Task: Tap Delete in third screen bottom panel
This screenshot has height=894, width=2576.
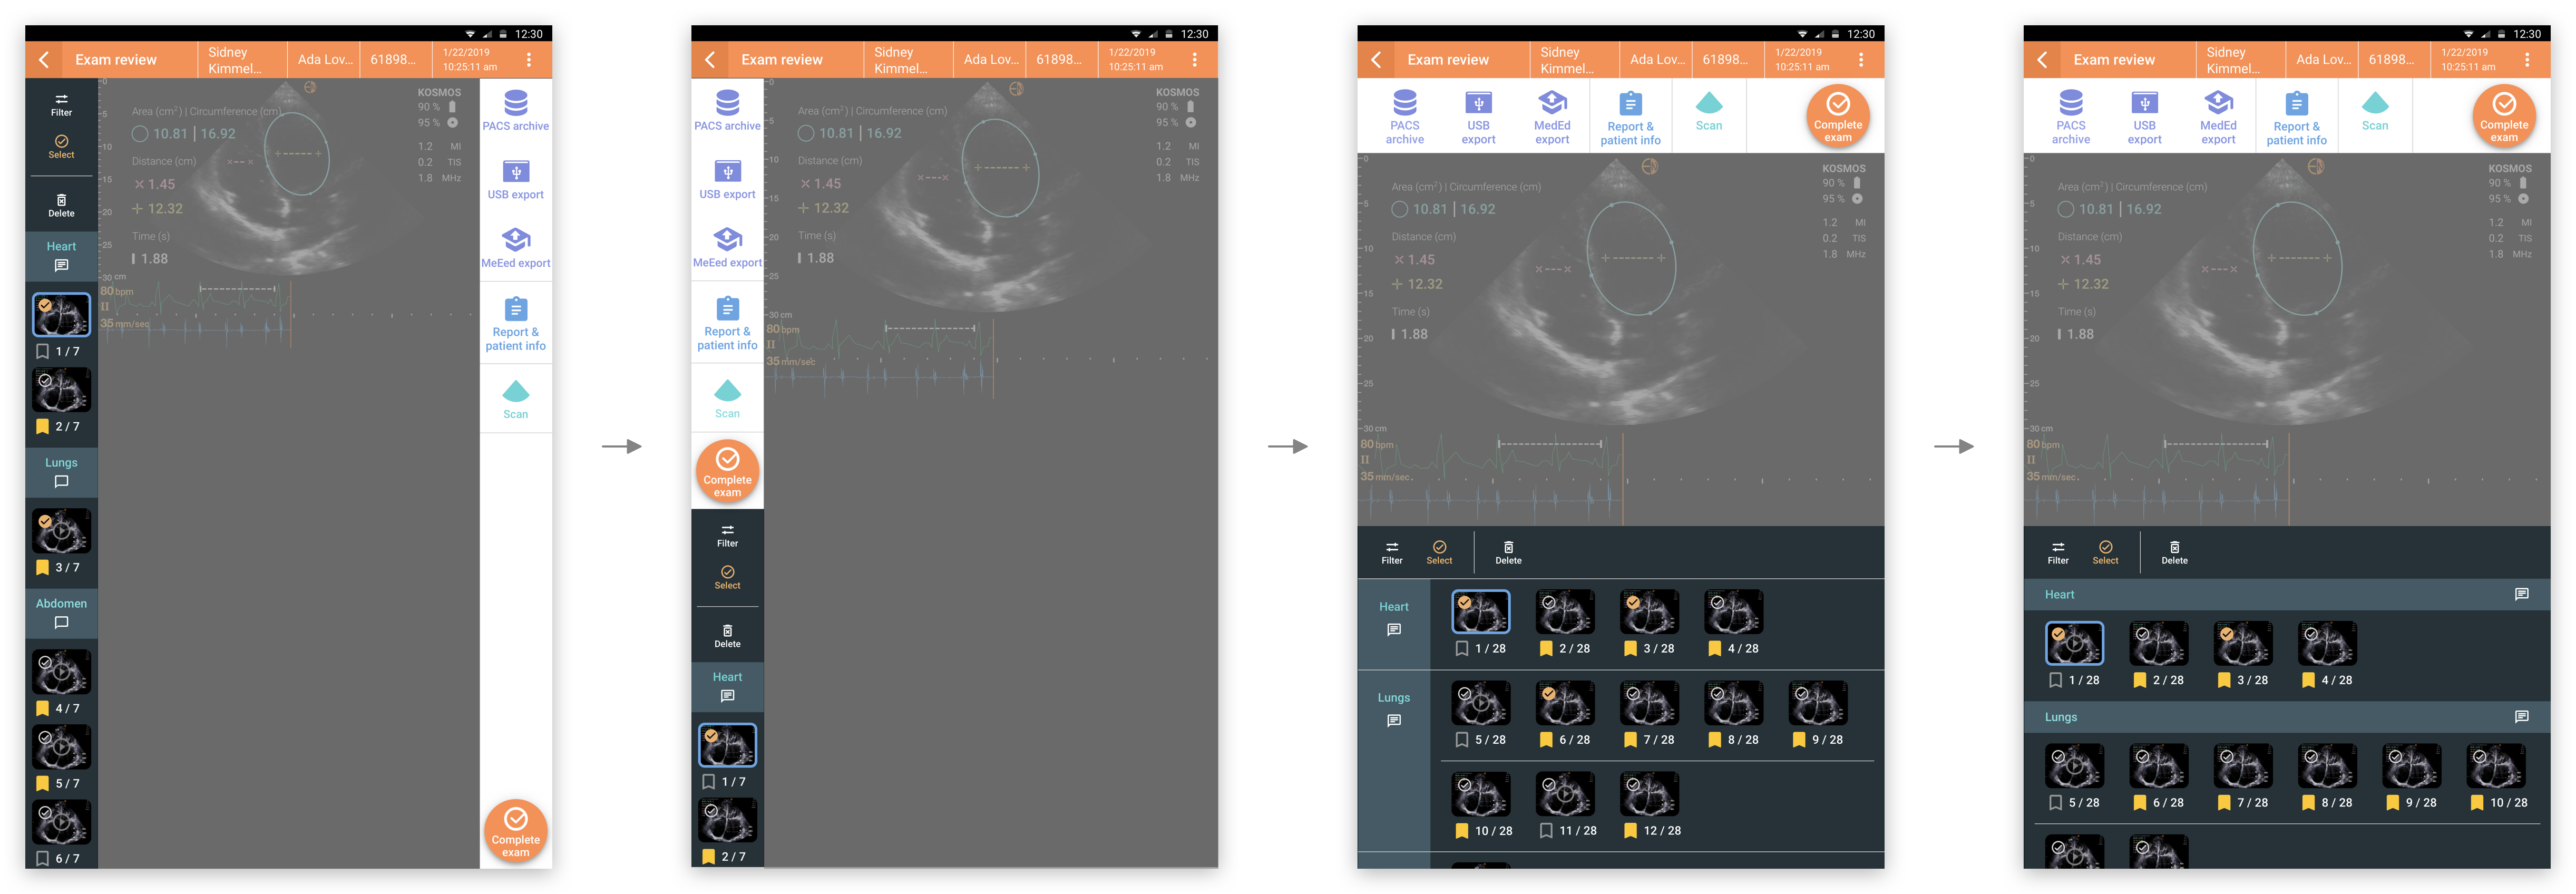Action: (1508, 553)
